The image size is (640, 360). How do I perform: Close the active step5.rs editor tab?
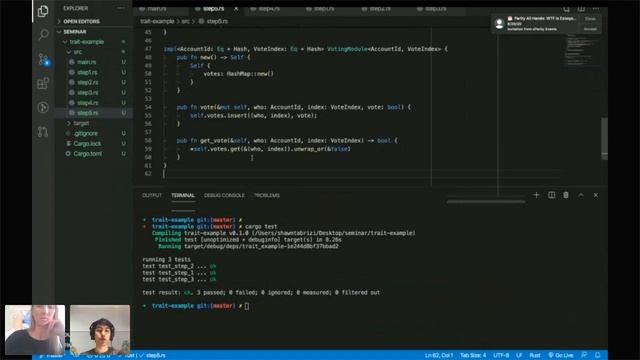[x=236, y=9]
